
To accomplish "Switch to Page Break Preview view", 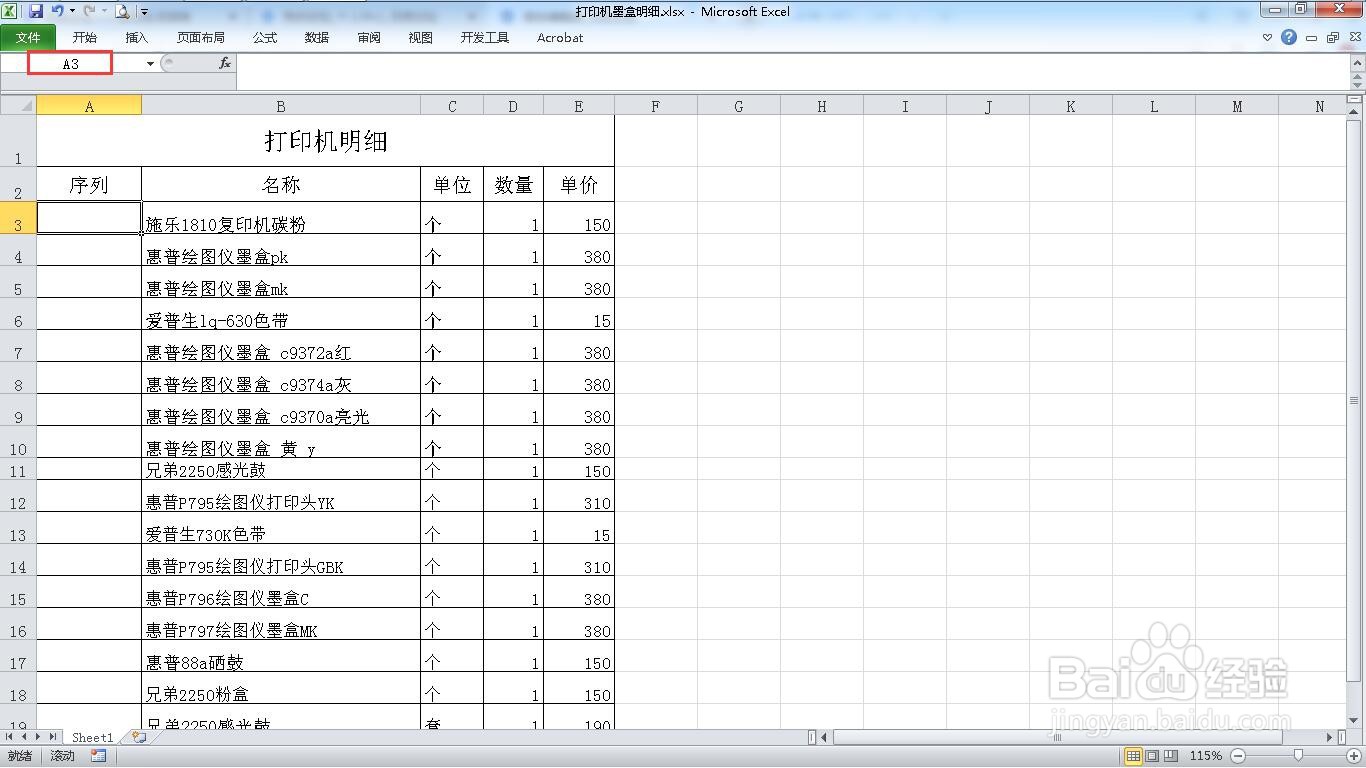I will coord(1171,756).
